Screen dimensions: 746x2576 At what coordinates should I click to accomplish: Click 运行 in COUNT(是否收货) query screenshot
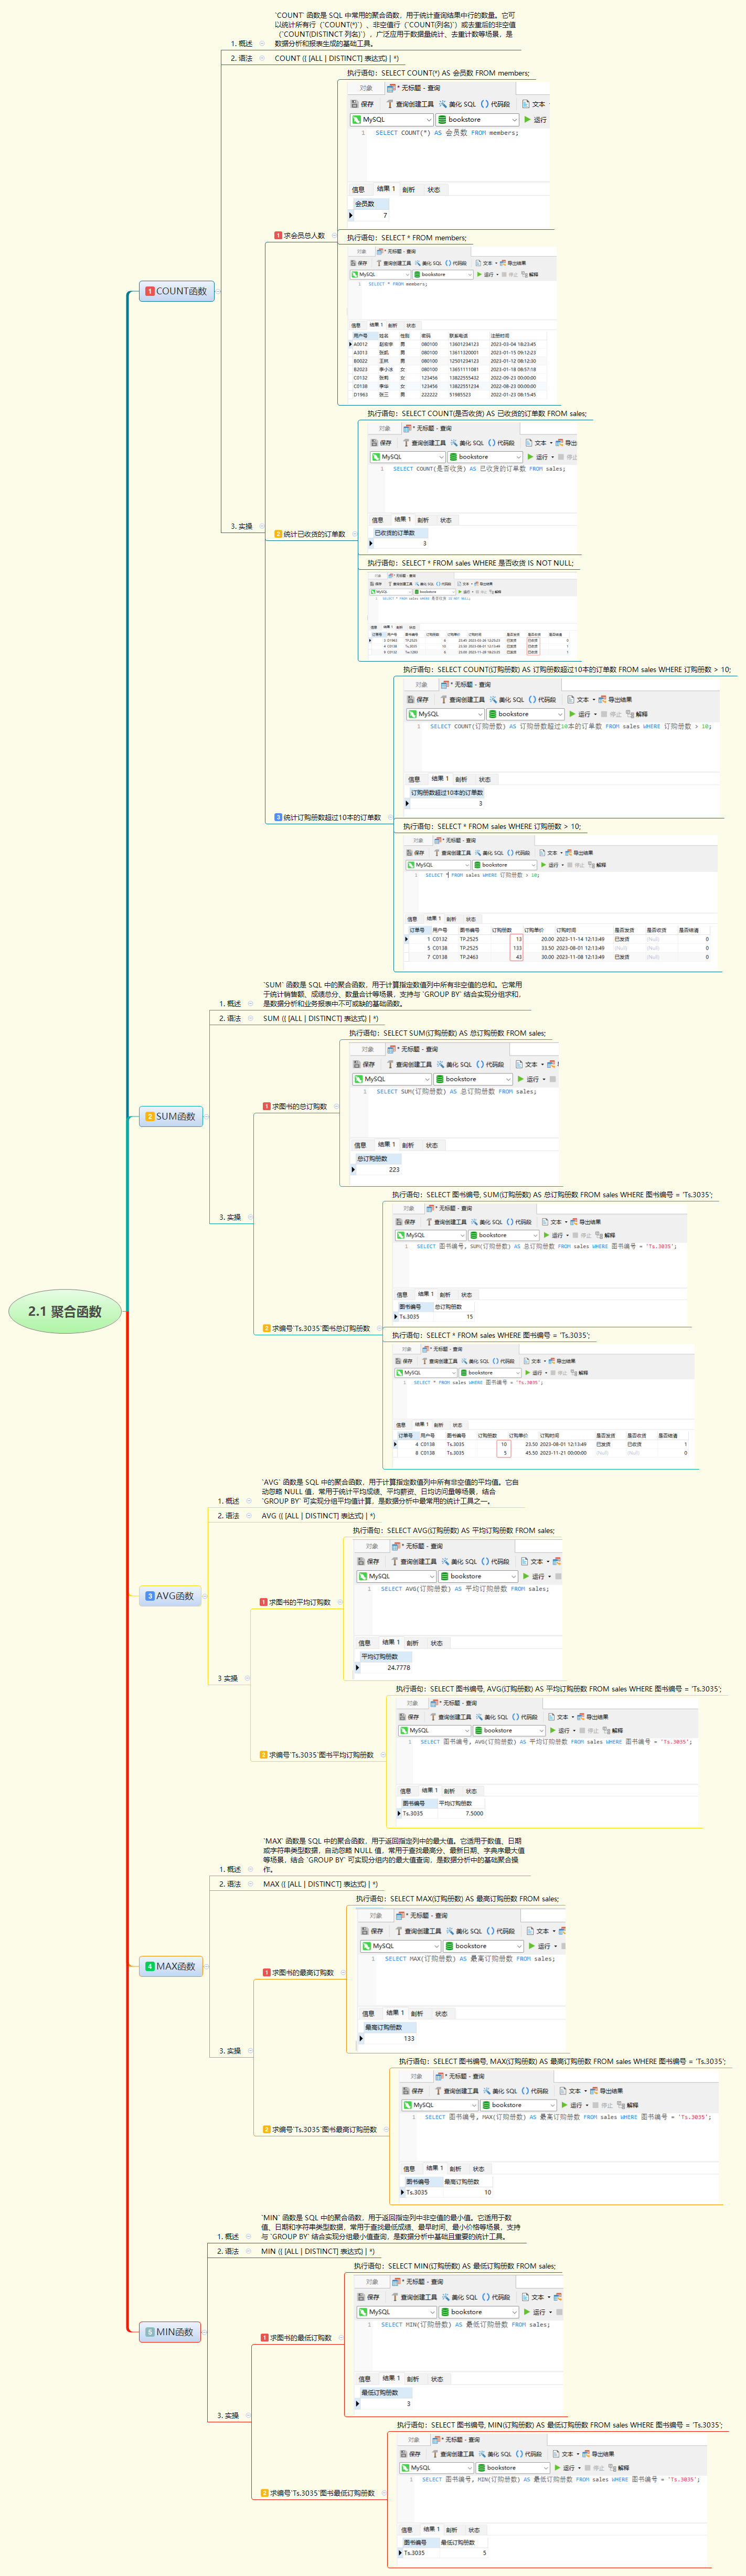pyautogui.click(x=538, y=457)
